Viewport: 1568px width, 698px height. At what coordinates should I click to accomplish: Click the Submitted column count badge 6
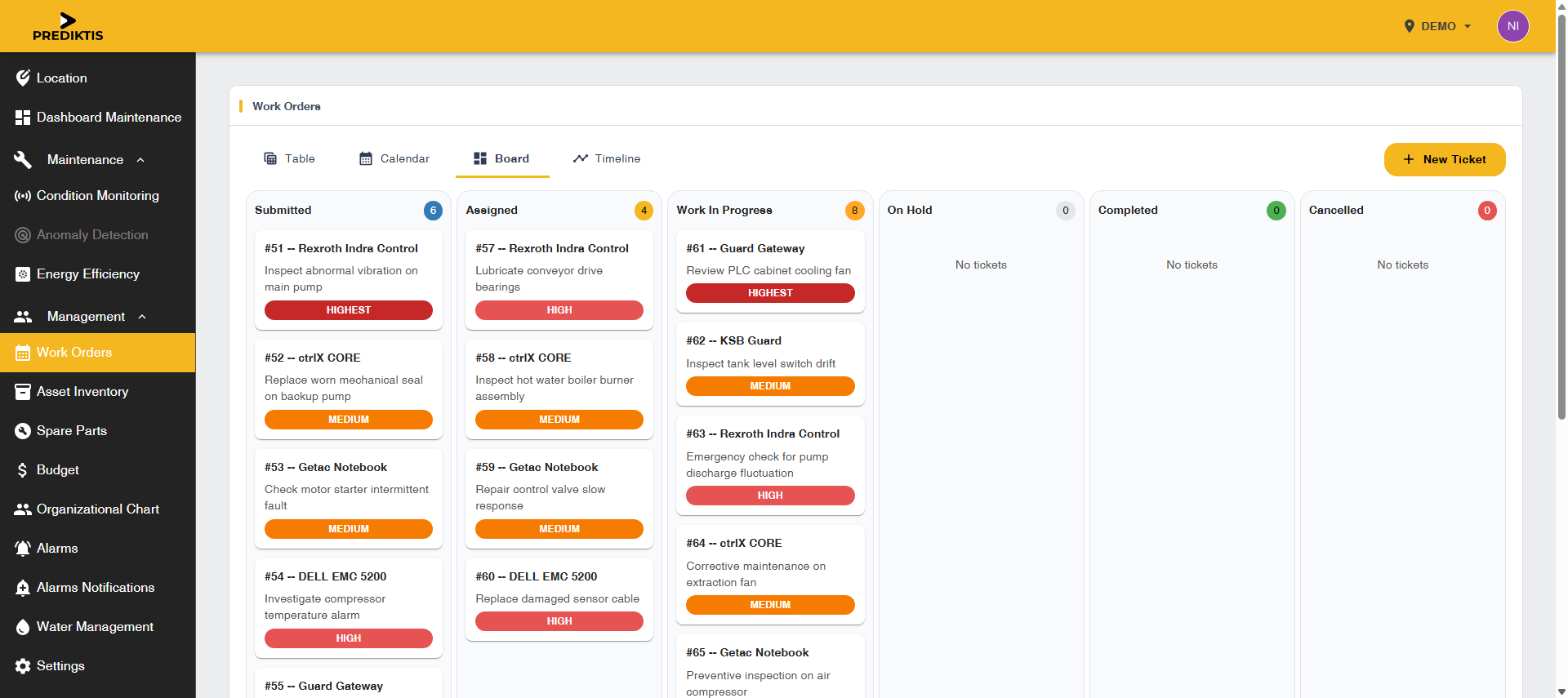point(433,211)
